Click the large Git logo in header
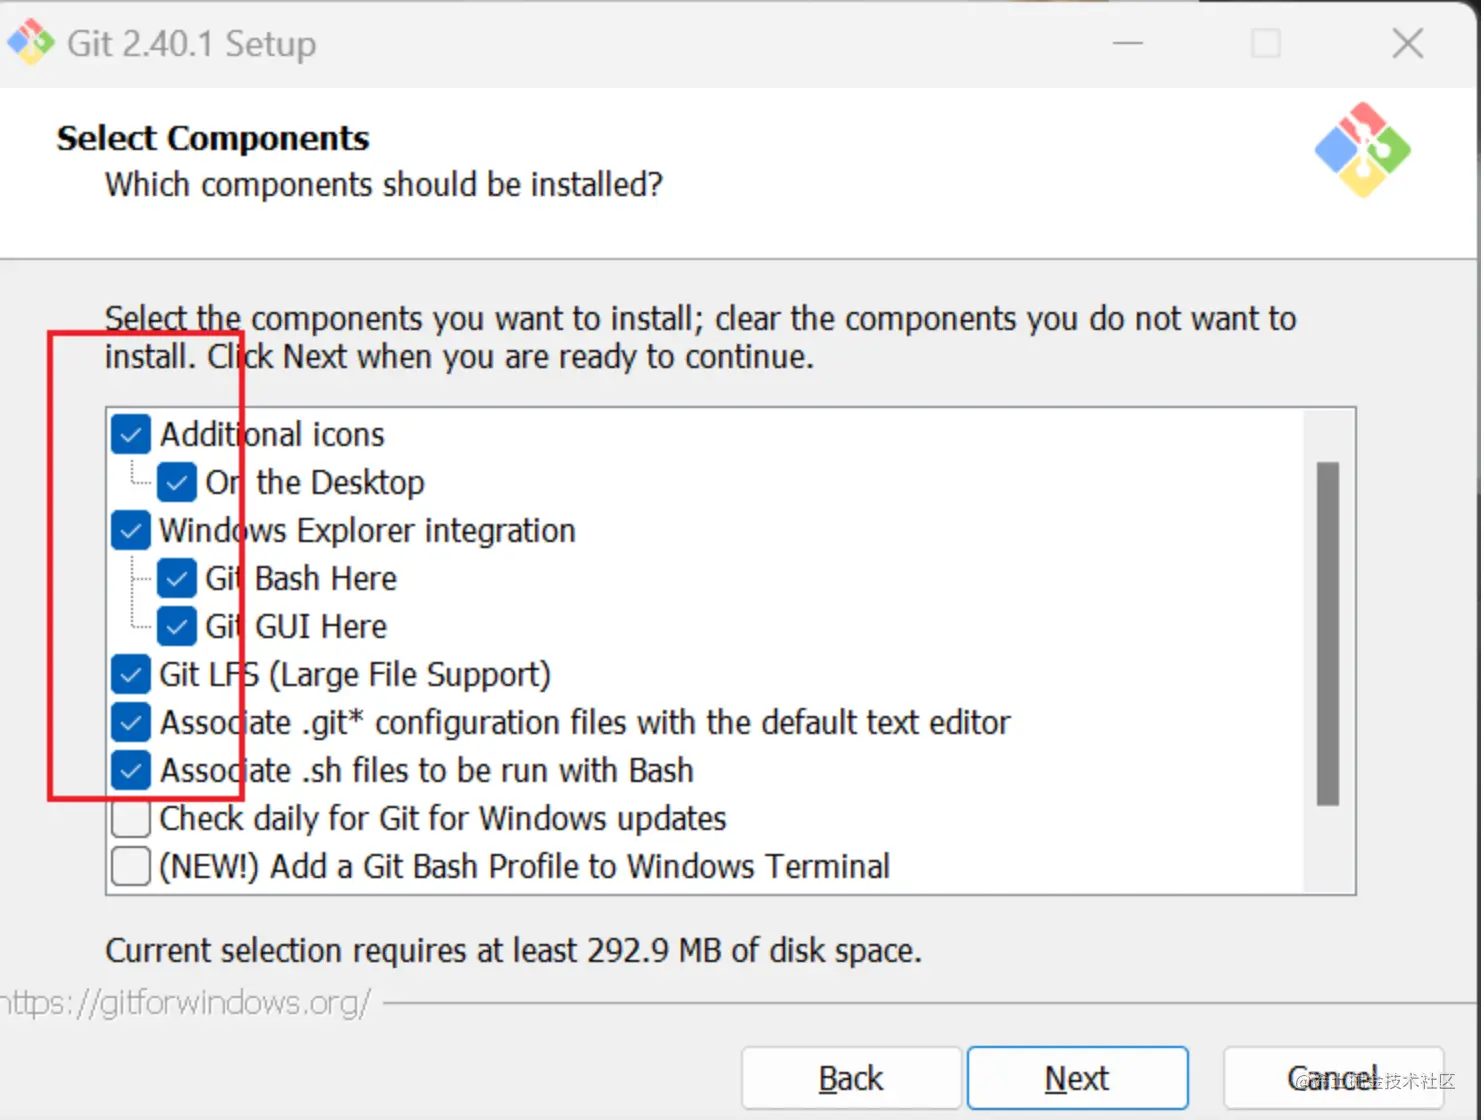This screenshot has width=1484, height=1120. click(1362, 150)
